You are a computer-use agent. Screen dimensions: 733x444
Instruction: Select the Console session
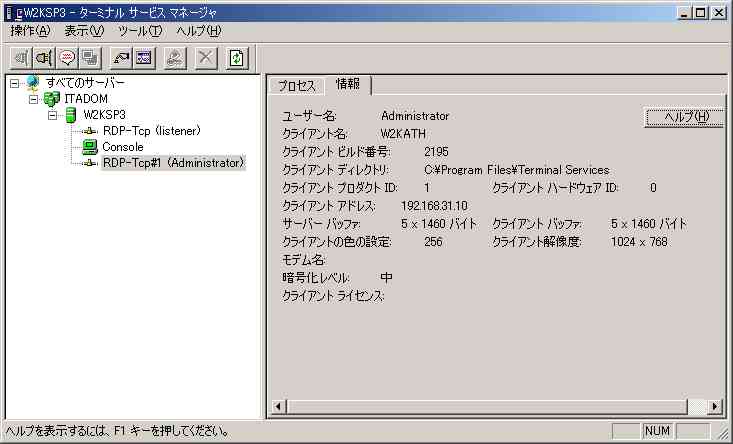123,147
